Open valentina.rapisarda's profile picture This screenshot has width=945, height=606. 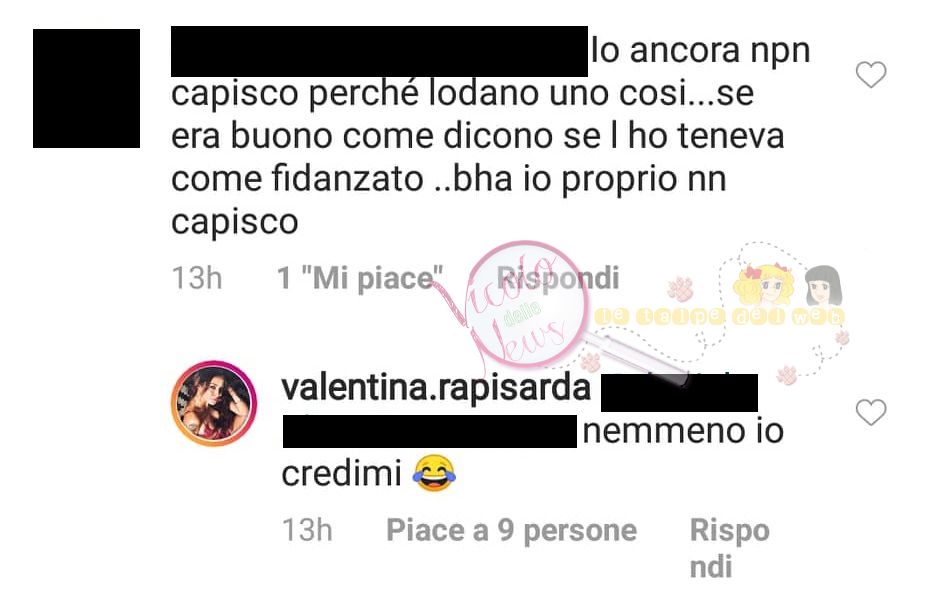point(215,403)
